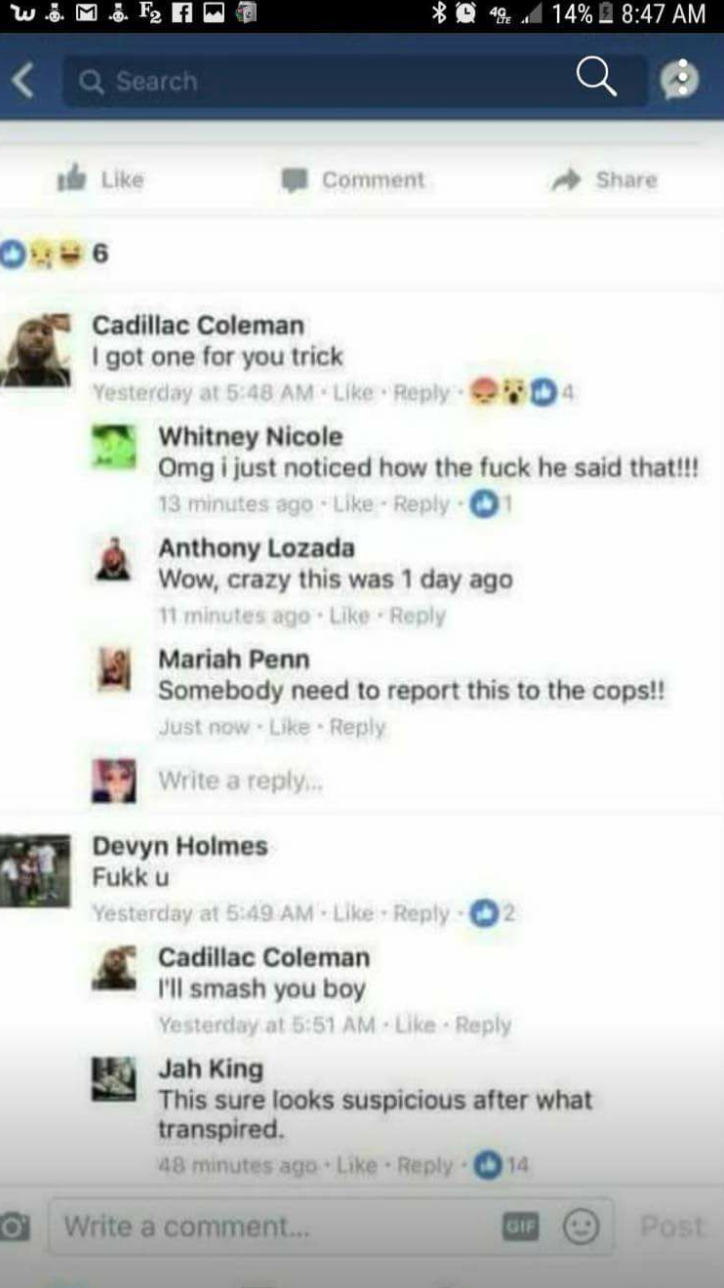Tap the back arrow in header
This screenshot has height=1288, width=724.
click(22, 81)
